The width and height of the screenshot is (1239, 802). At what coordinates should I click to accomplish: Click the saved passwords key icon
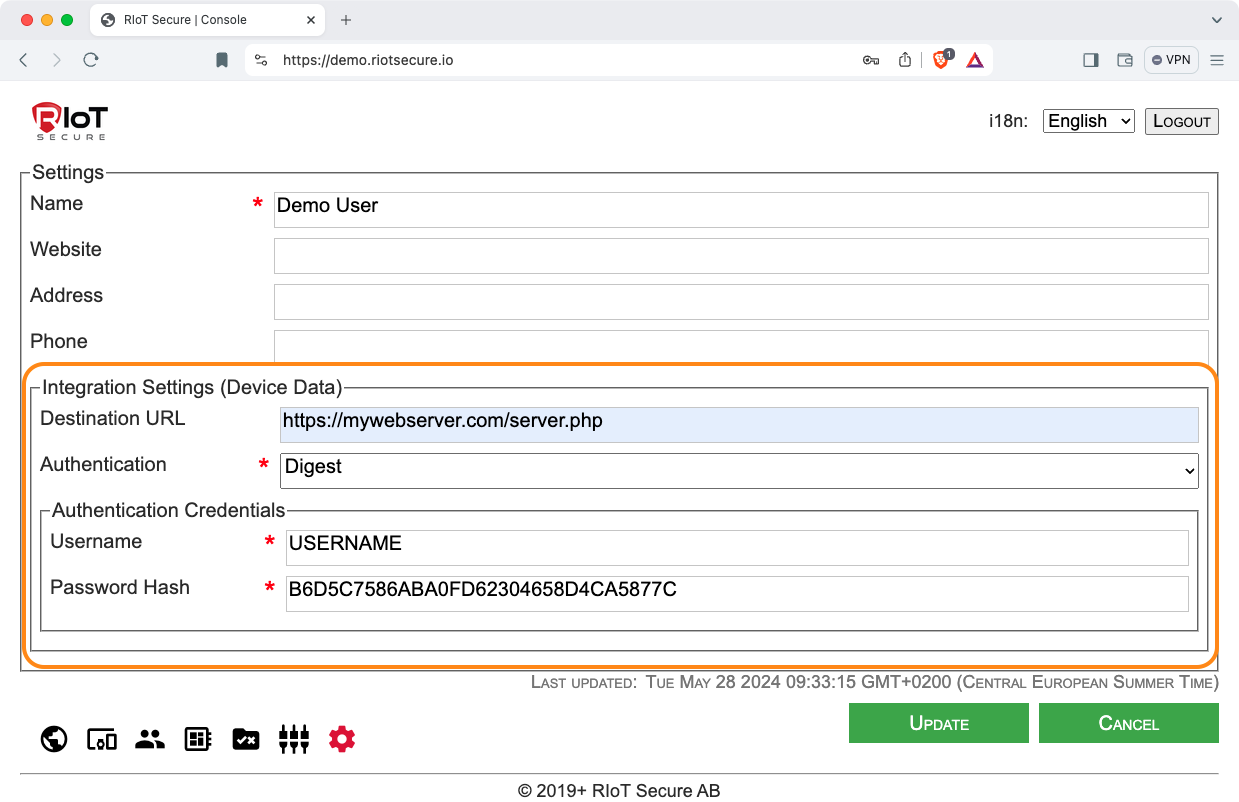click(x=871, y=60)
